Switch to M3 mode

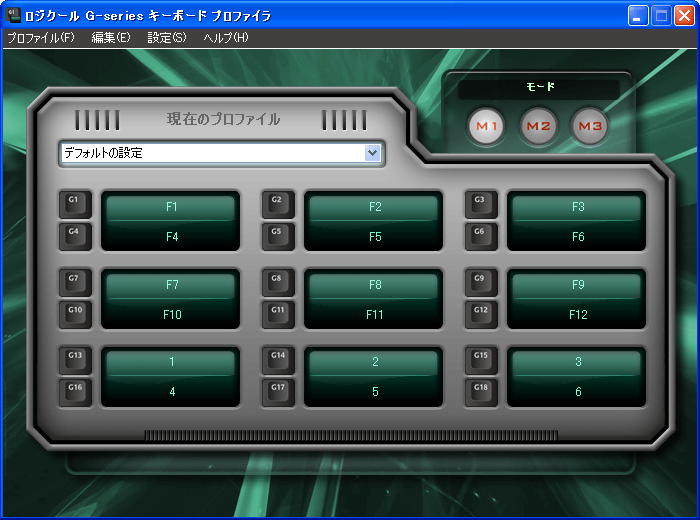(590, 126)
